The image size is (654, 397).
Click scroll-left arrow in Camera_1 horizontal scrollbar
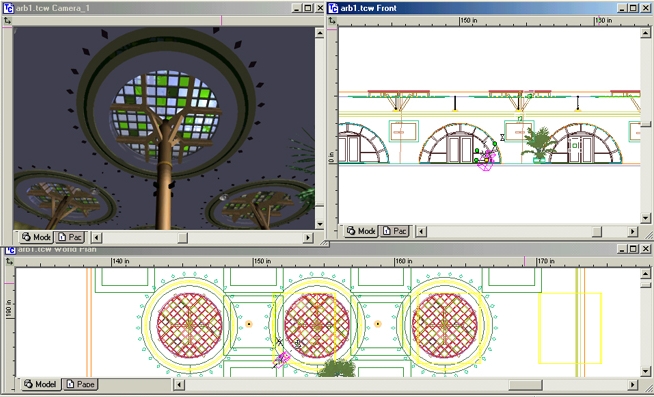(x=97, y=238)
